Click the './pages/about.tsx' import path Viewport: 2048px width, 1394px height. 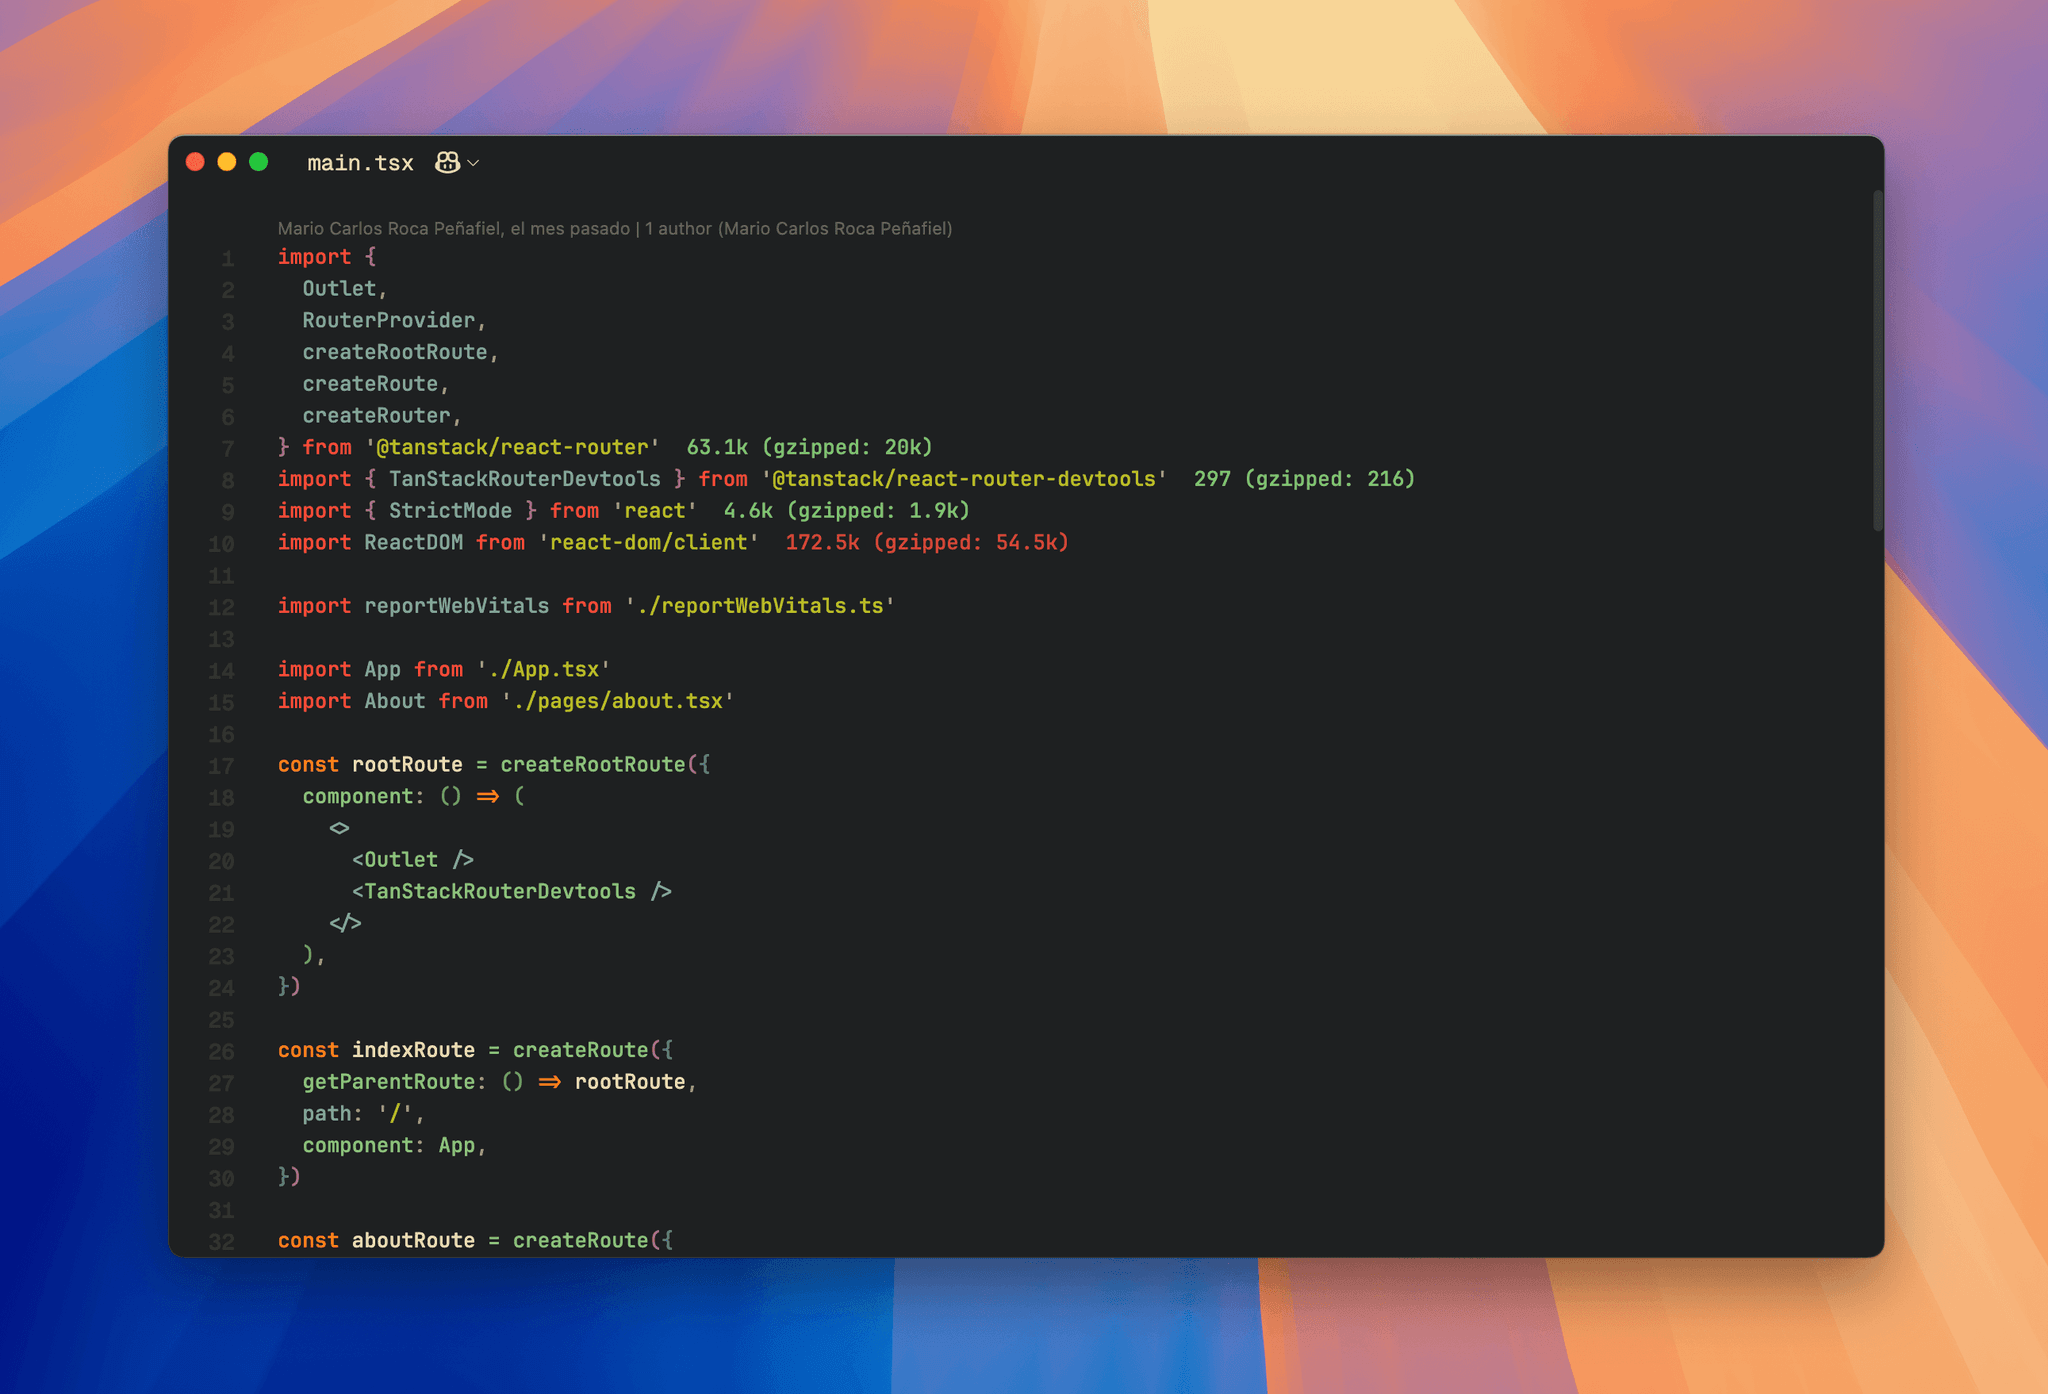point(616,701)
